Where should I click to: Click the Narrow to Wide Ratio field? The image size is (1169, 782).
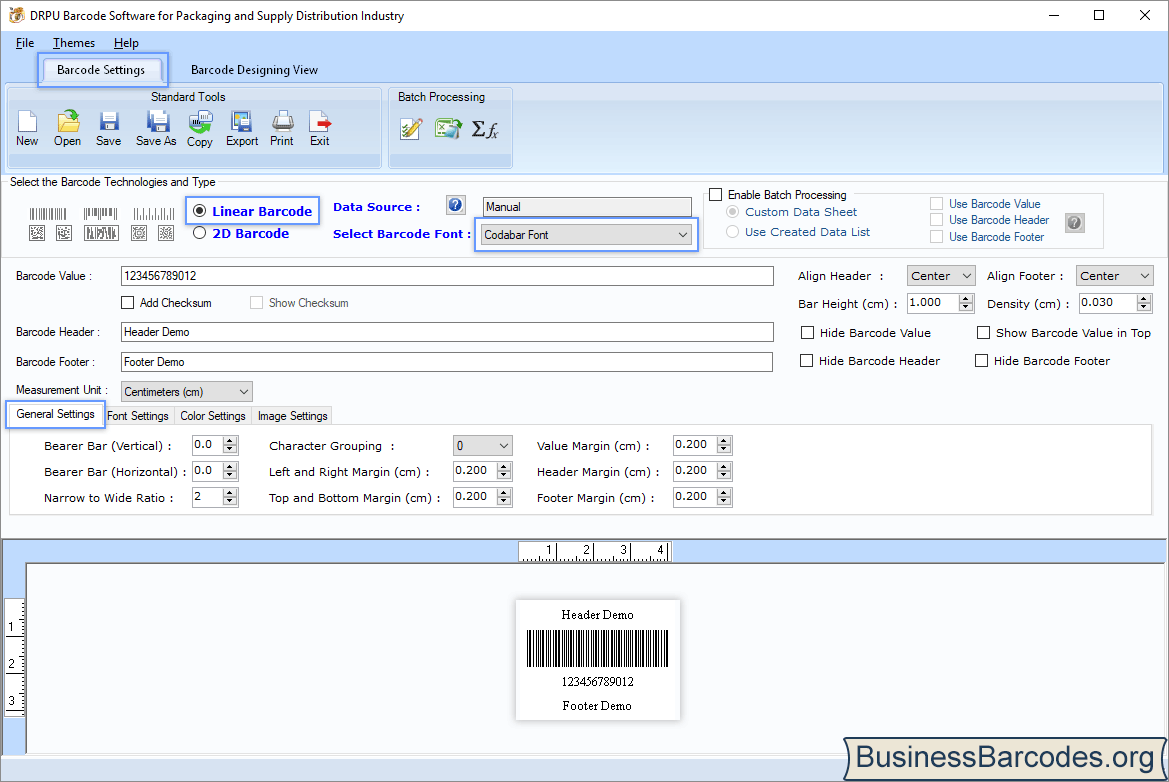click(207, 497)
